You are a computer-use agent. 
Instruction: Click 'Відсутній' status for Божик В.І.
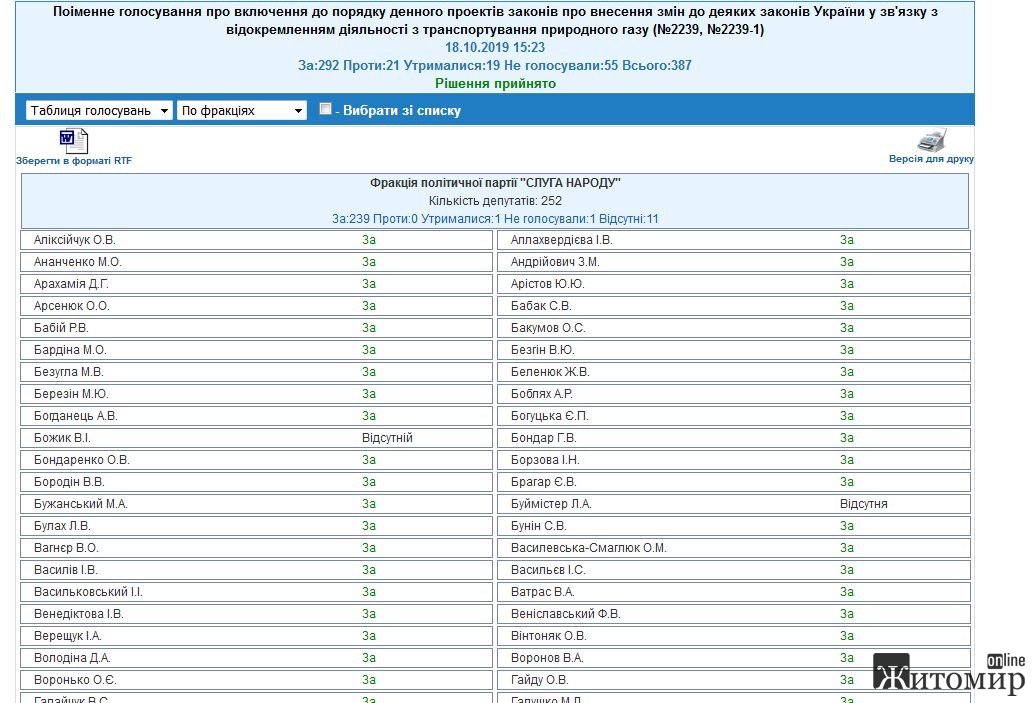point(387,438)
